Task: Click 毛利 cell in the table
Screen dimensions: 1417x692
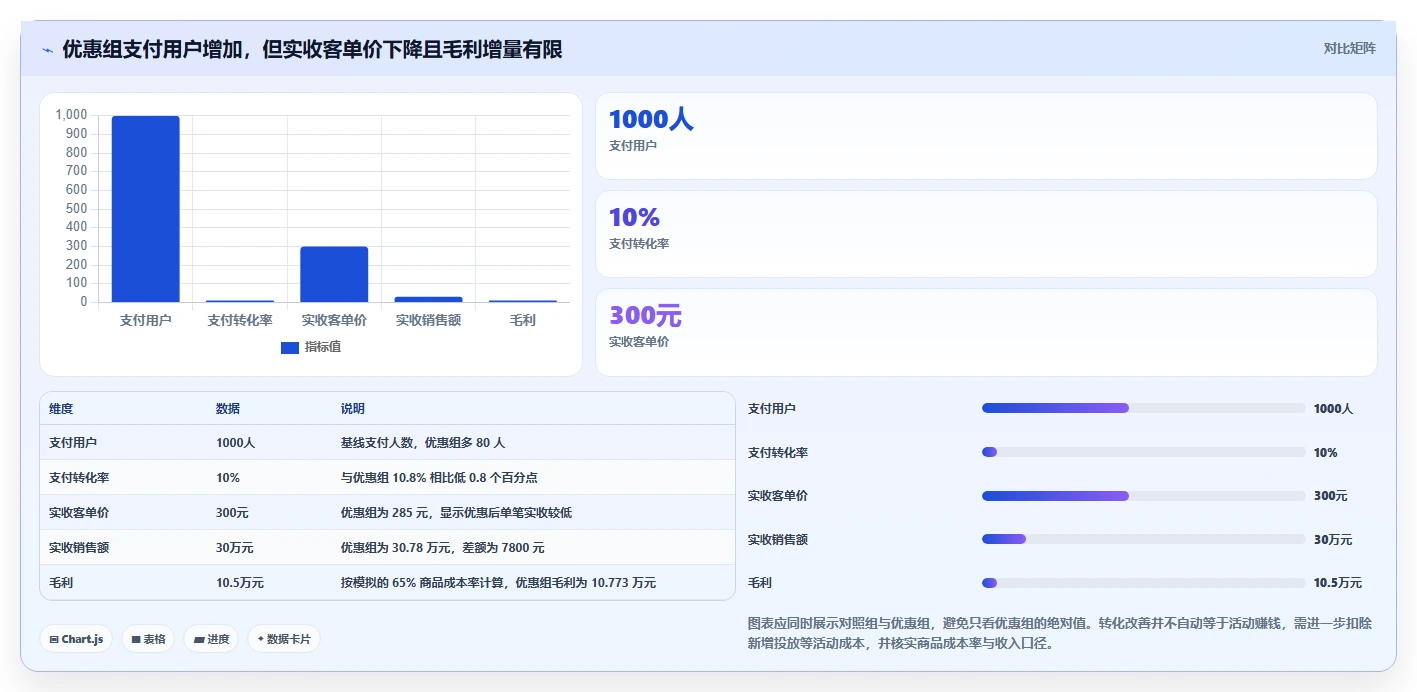Action: 61,582
